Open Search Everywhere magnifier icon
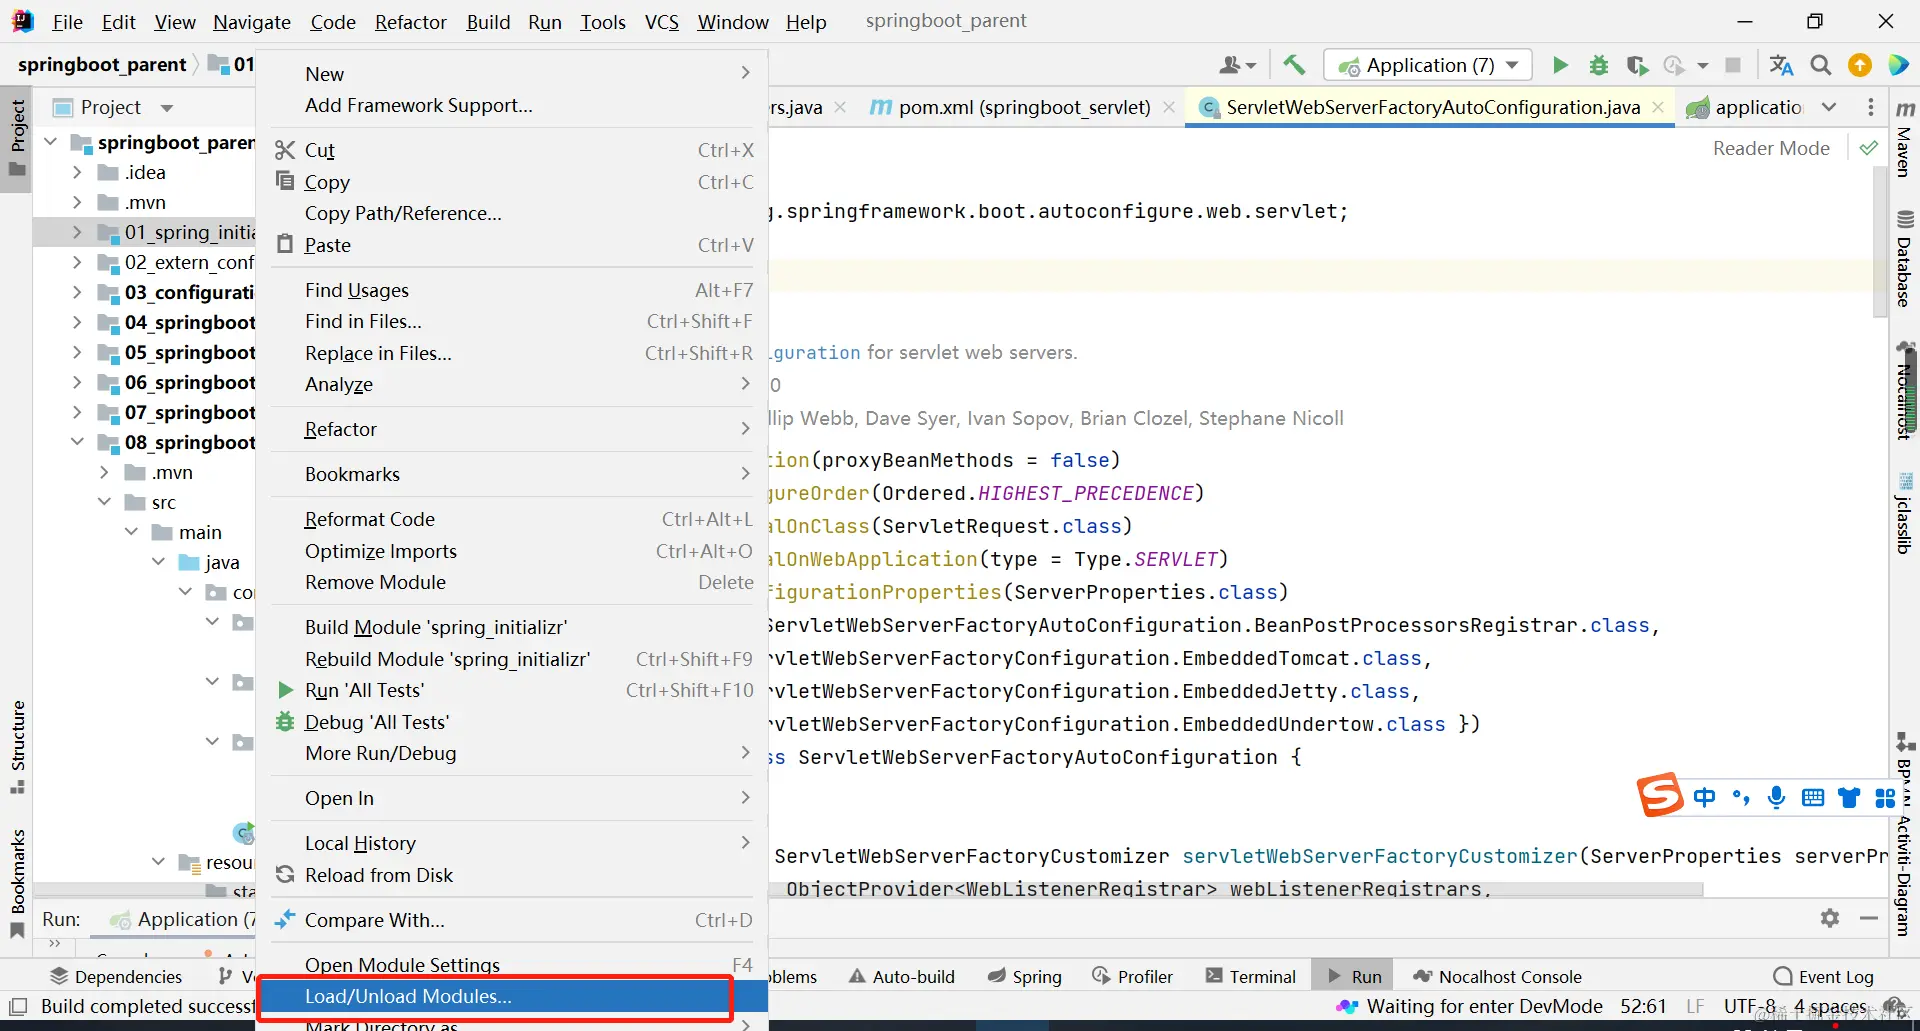Viewport: 1920px width, 1031px height. click(x=1821, y=65)
